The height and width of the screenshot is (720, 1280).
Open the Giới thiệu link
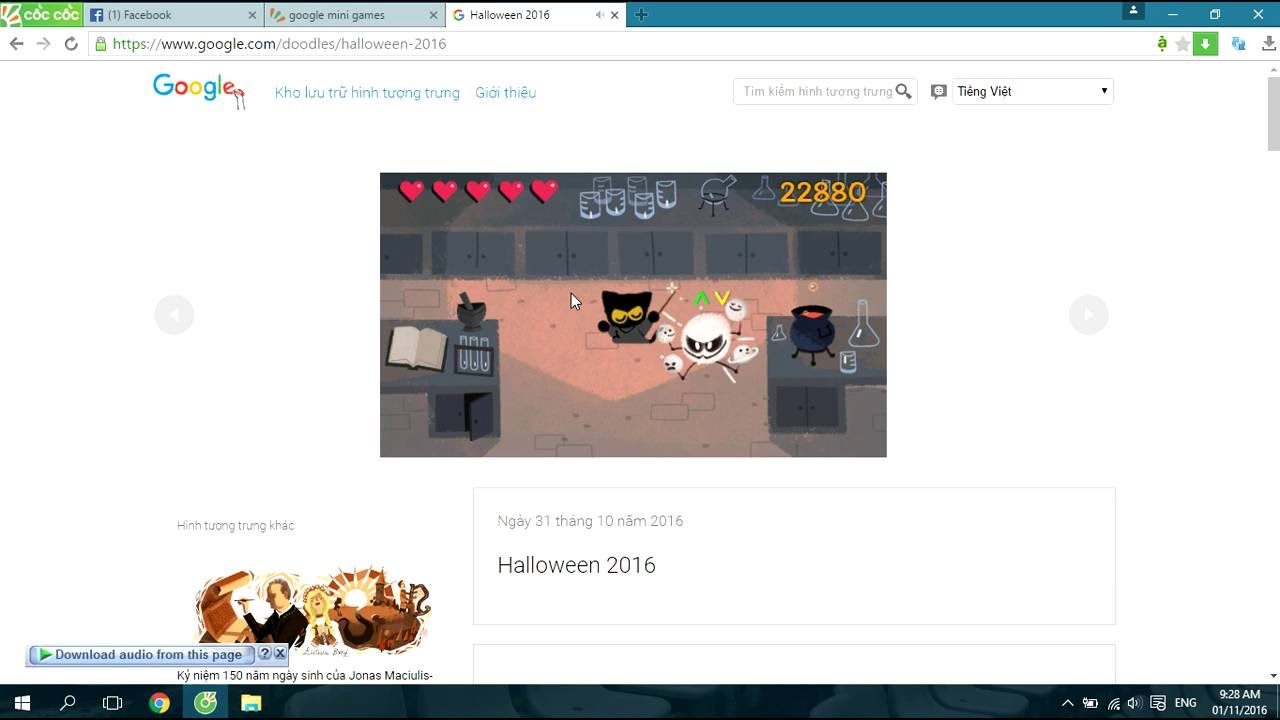[x=505, y=93]
